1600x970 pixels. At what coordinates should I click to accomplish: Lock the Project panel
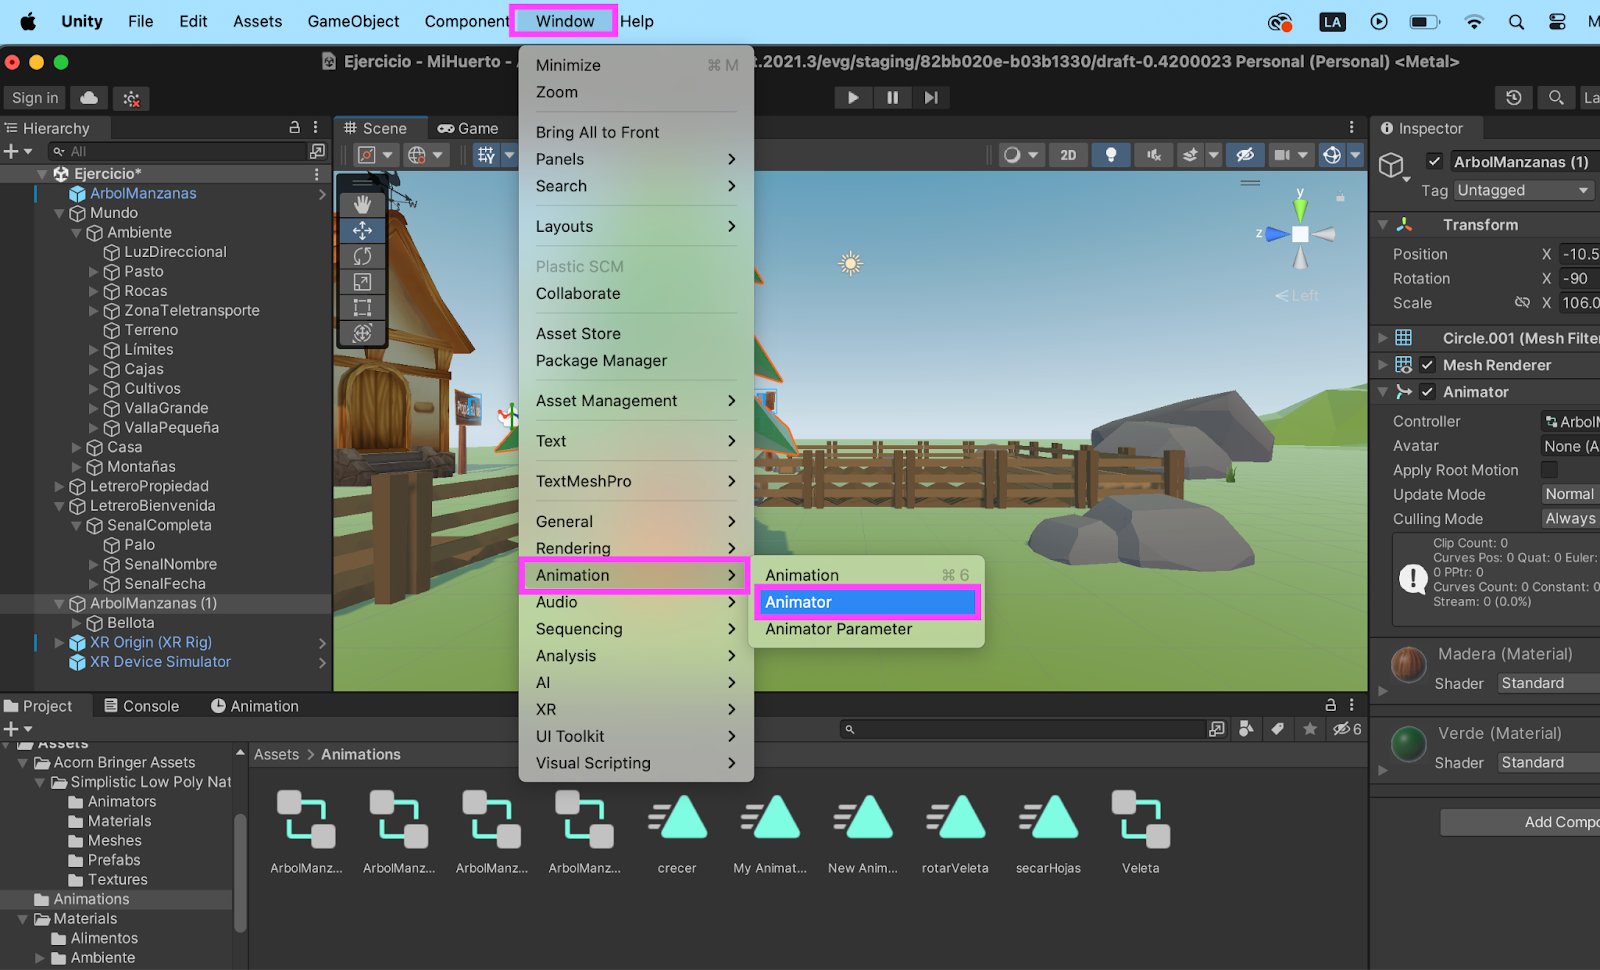(1331, 705)
